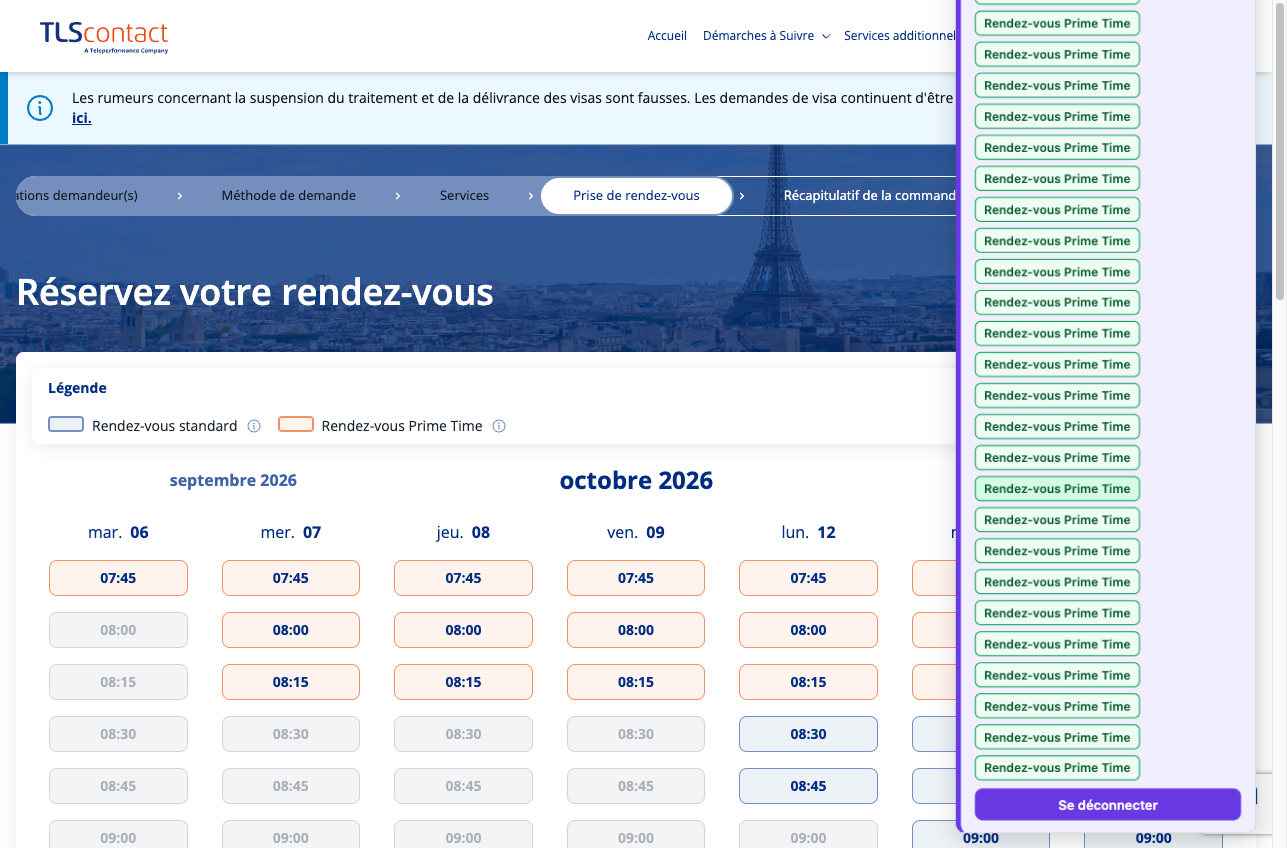The width and height of the screenshot is (1287, 848).
Task: Book 08:15 on jeu. 08
Action: pos(463,682)
